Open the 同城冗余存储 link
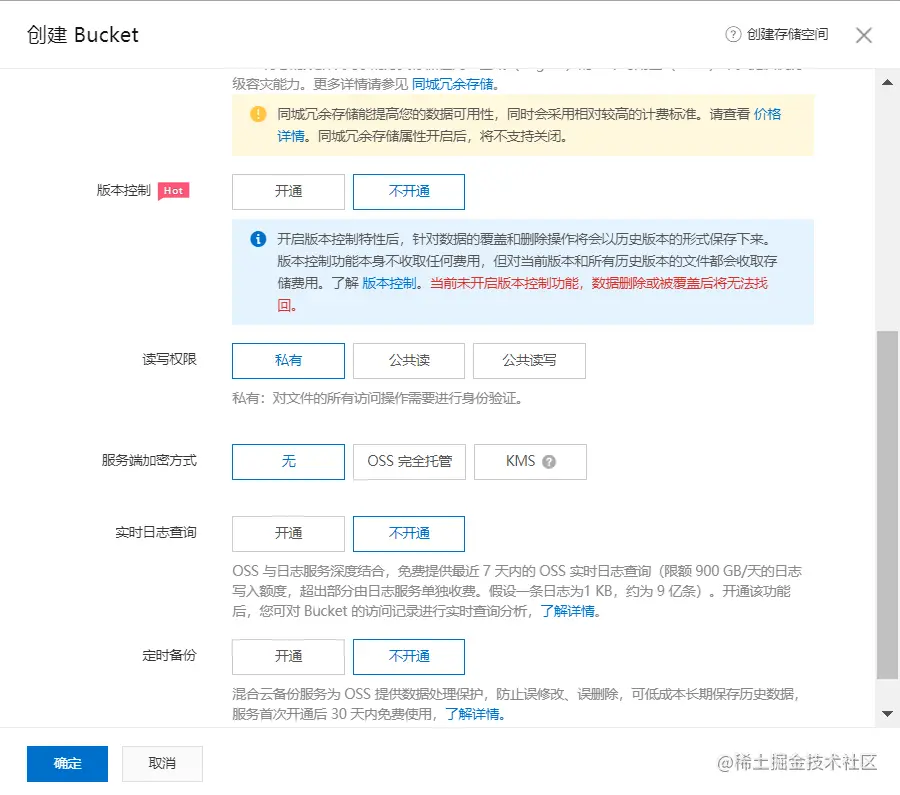 pos(452,84)
